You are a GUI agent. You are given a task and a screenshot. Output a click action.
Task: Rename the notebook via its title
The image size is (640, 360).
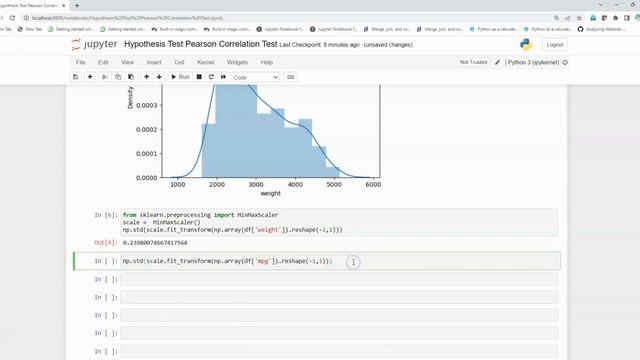click(x=200, y=44)
